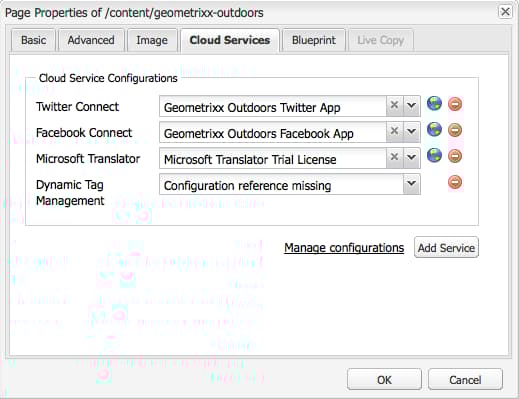Remove the Facebook Connect service
The width and height of the screenshot is (519, 399).
pyautogui.click(x=455, y=130)
